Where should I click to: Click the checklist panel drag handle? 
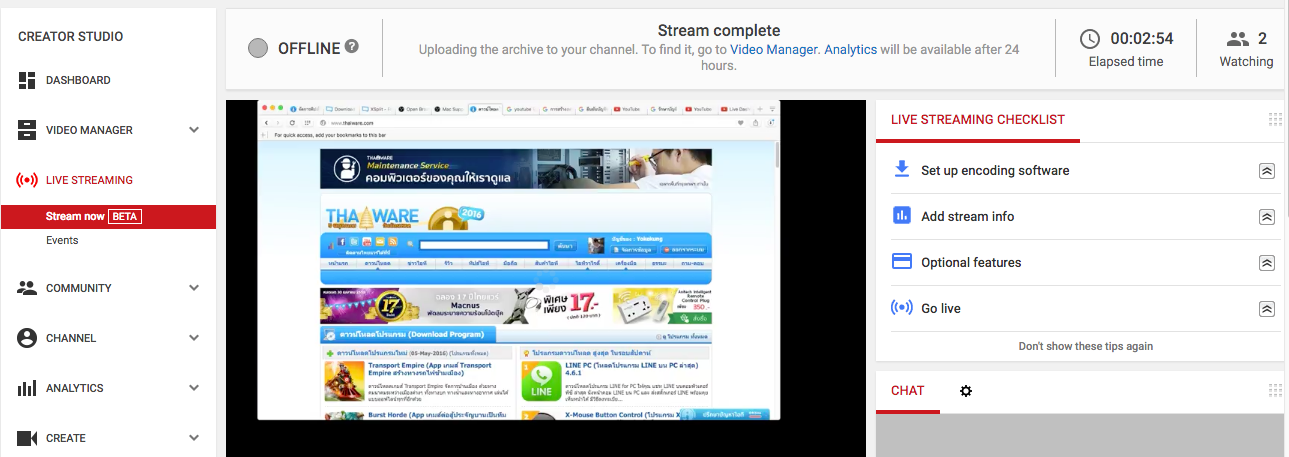tap(1275, 120)
